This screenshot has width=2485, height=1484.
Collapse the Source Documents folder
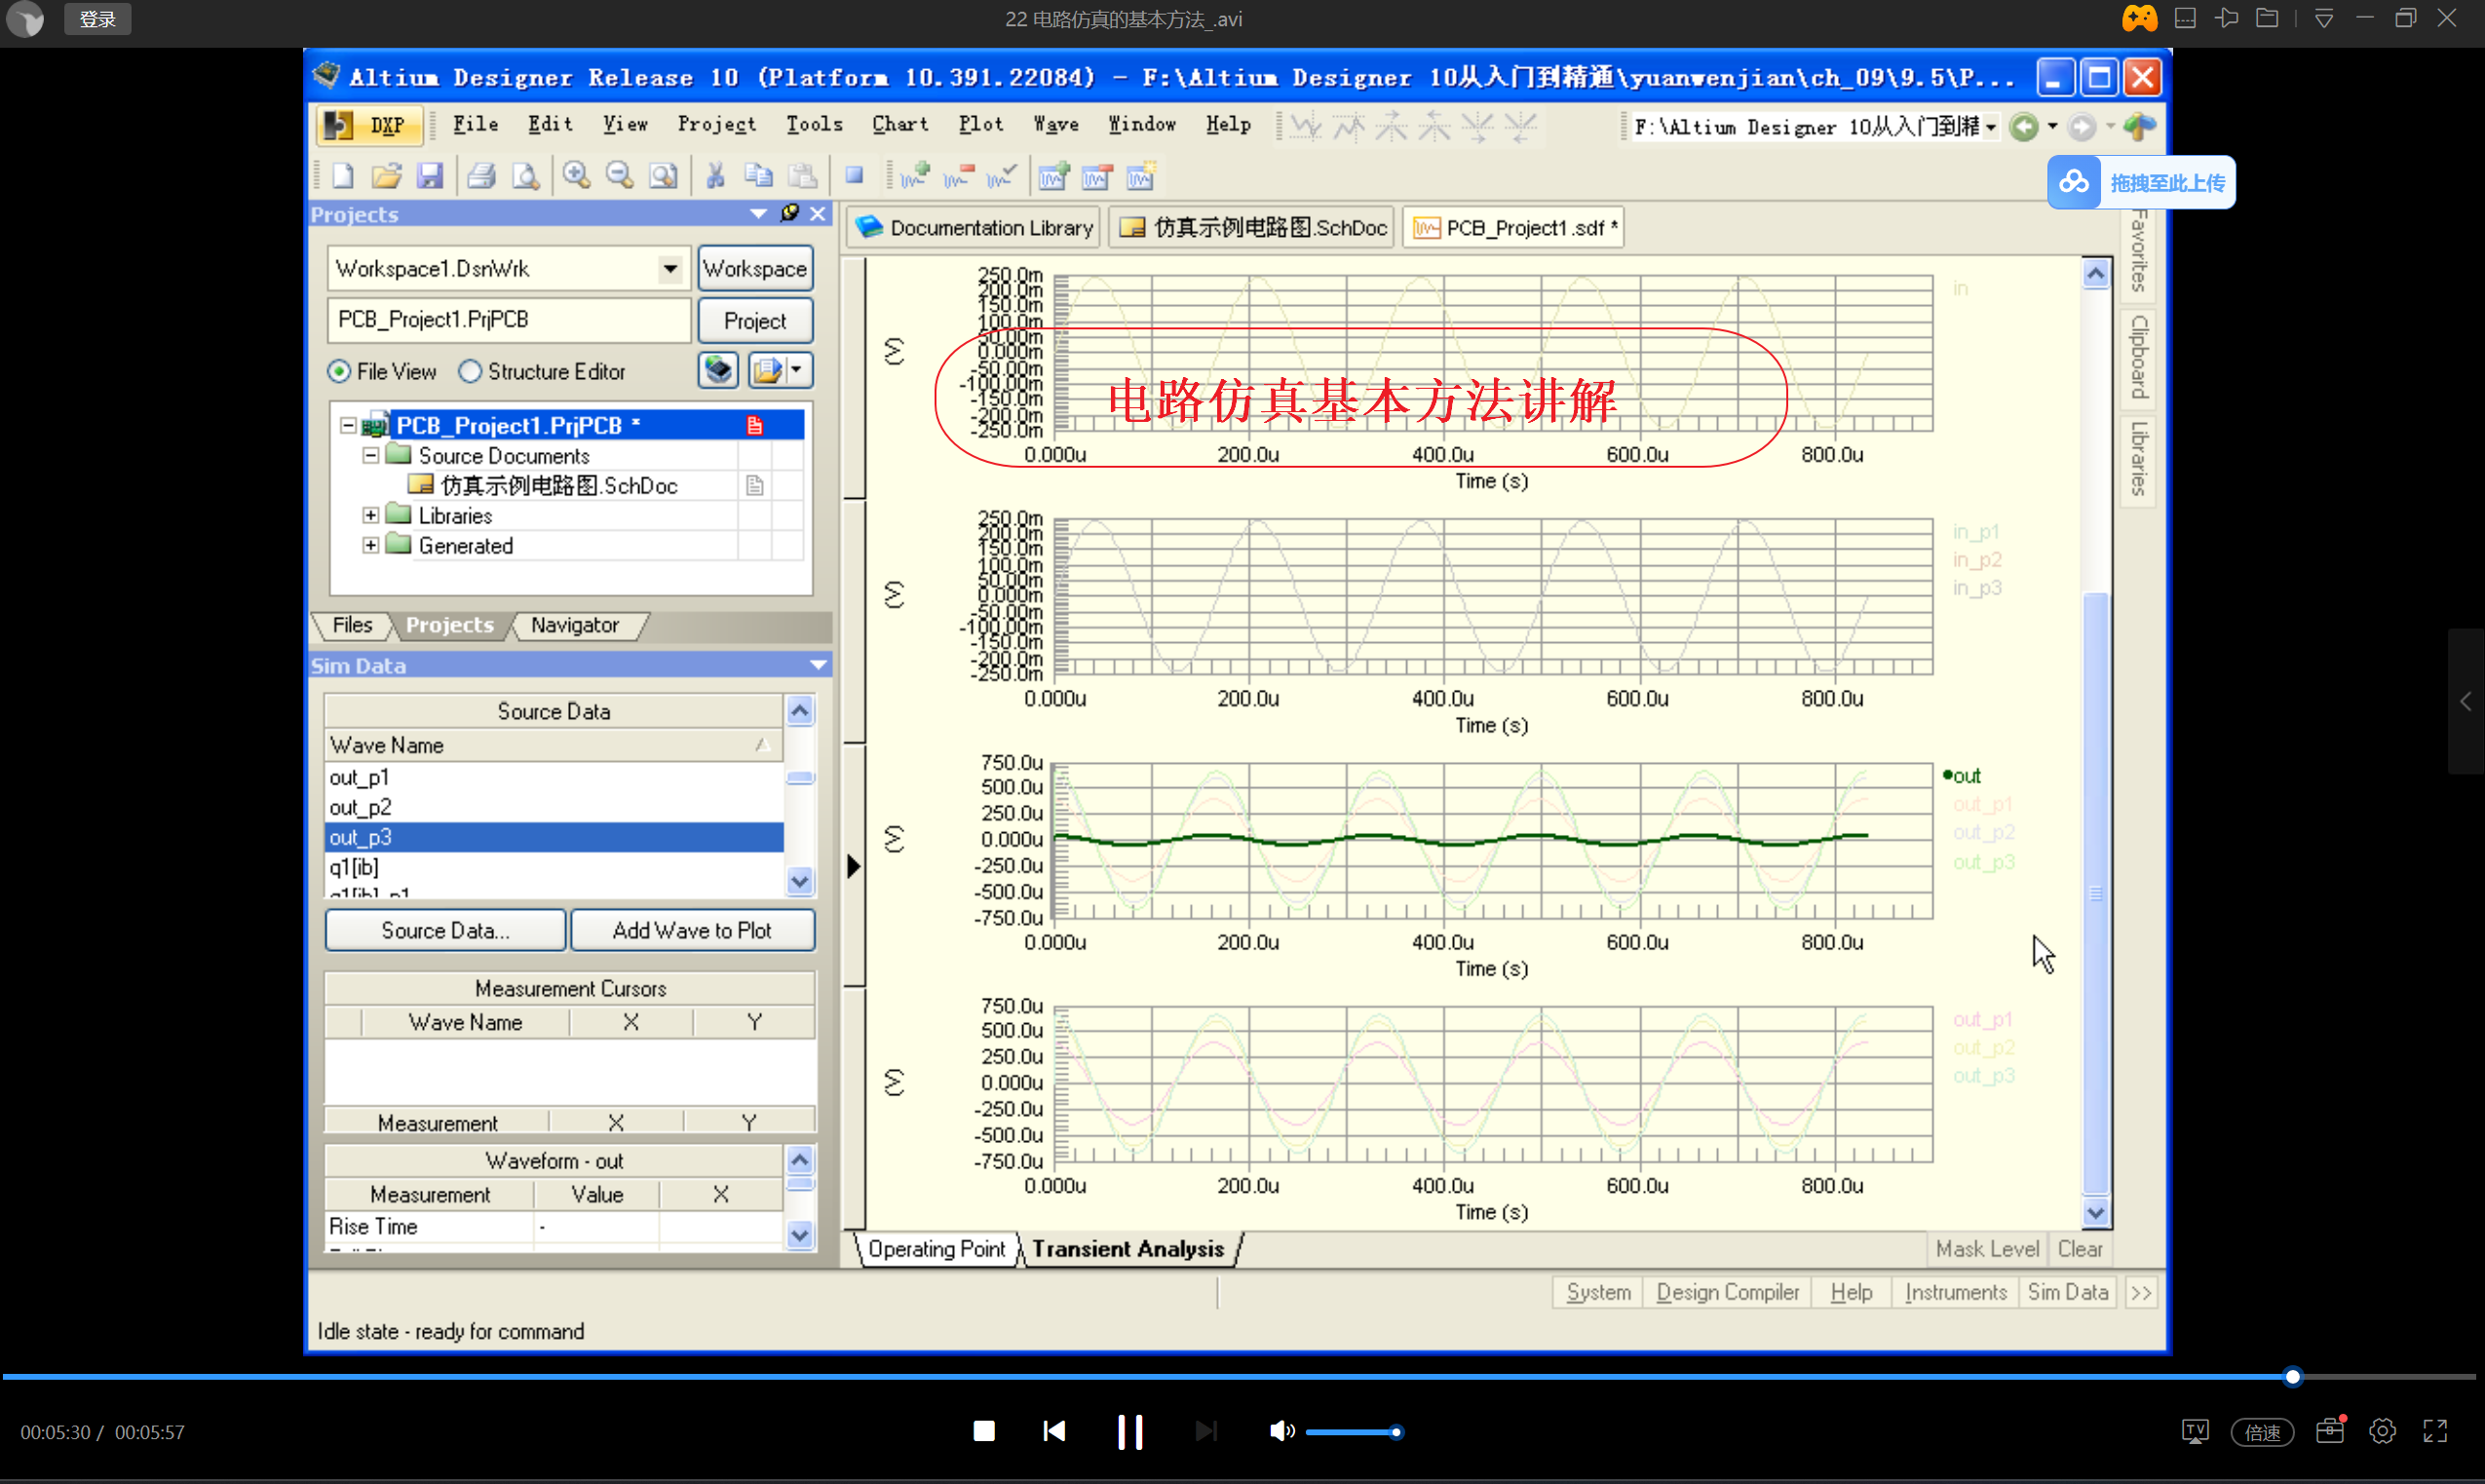[x=370, y=456]
